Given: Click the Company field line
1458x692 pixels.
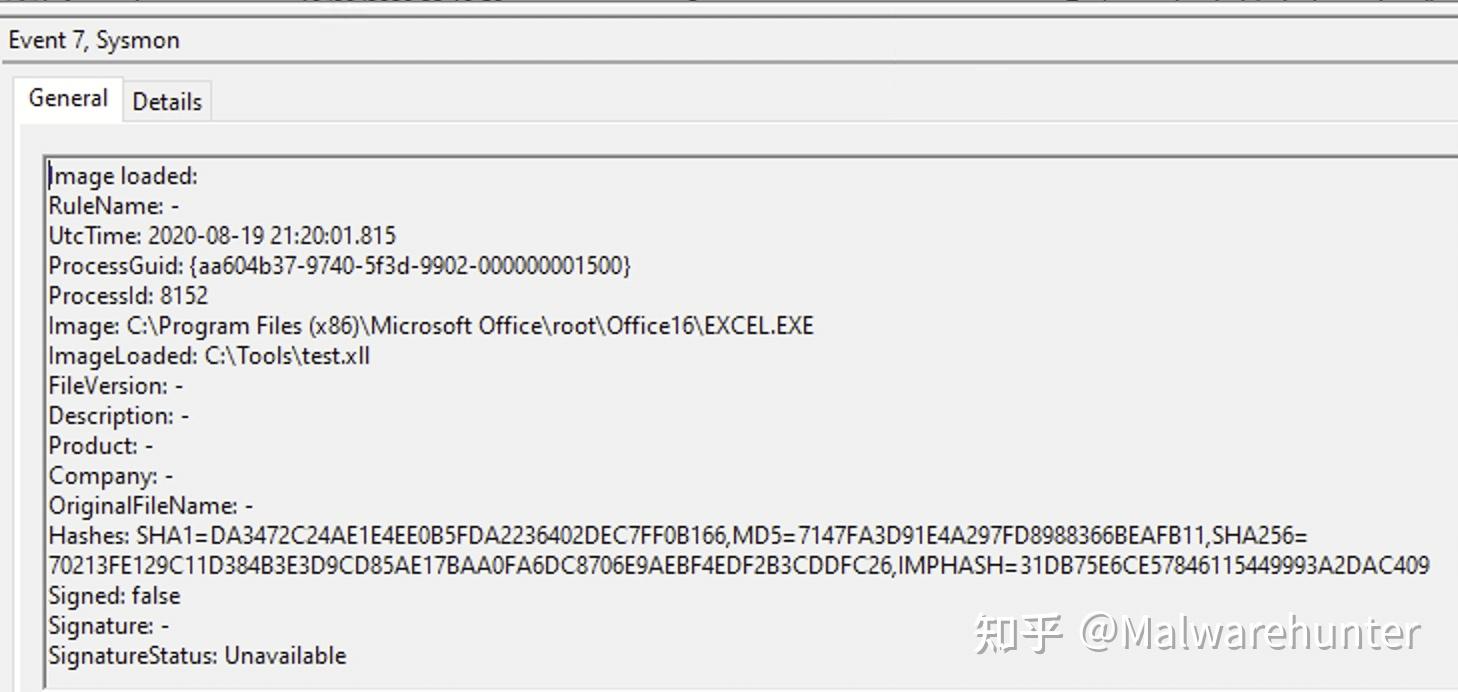Looking at the screenshot, I should point(110,475).
